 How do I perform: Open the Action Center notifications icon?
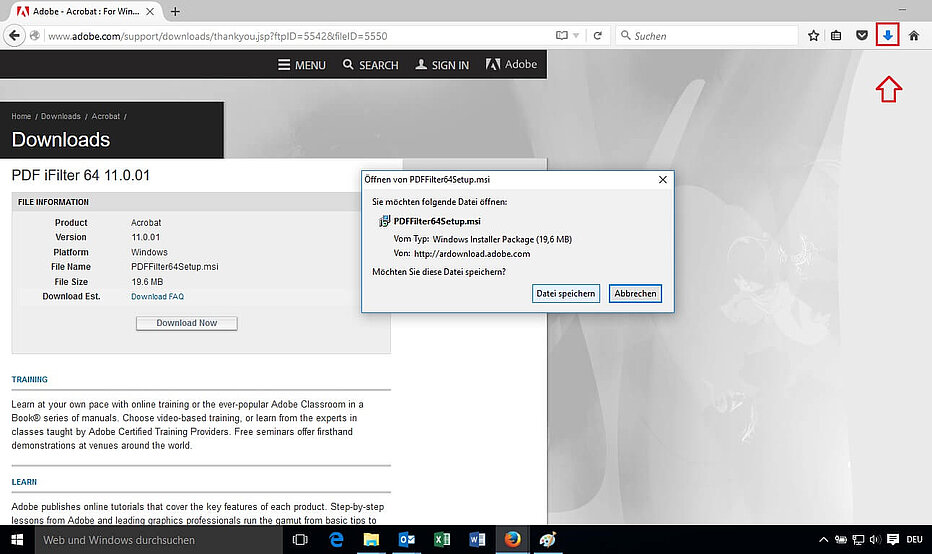pos(892,540)
